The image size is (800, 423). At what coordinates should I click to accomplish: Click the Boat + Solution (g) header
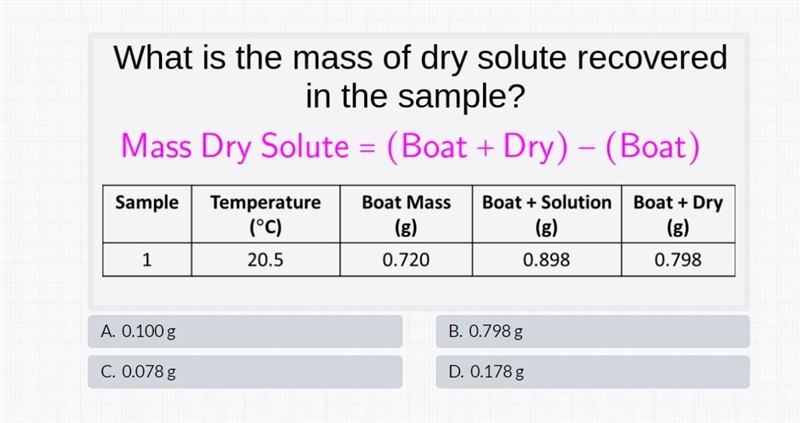tap(547, 214)
